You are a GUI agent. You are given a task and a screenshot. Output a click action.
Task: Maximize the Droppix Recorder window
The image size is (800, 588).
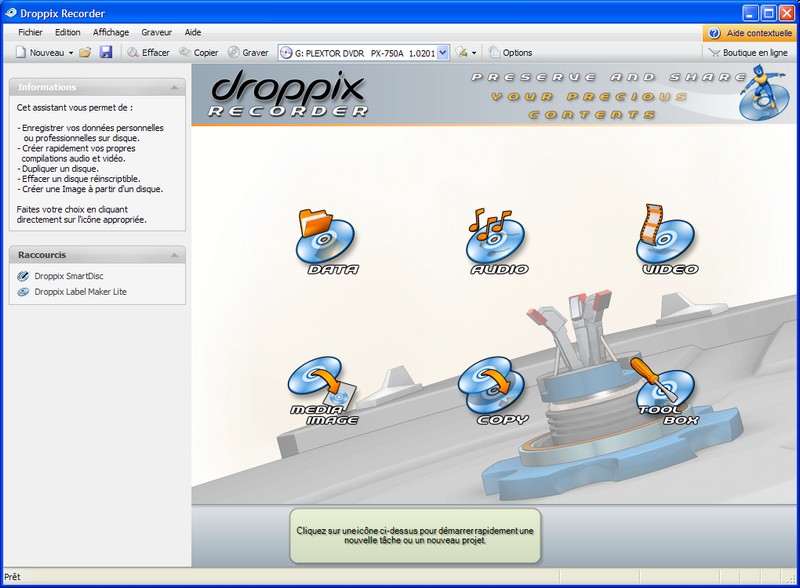pos(768,13)
